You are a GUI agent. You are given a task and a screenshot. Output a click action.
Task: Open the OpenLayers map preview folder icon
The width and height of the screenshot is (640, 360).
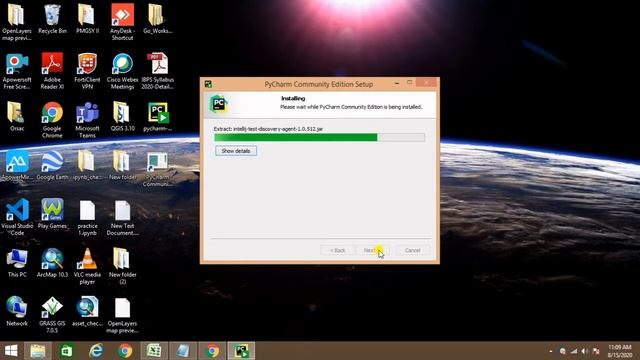click(x=17, y=22)
